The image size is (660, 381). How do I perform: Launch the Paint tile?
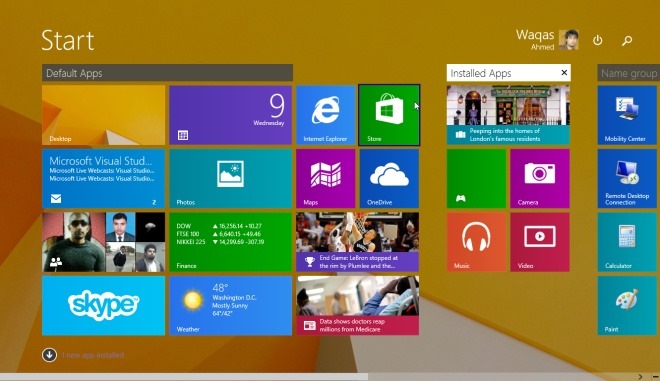pyautogui.click(x=627, y=306)
